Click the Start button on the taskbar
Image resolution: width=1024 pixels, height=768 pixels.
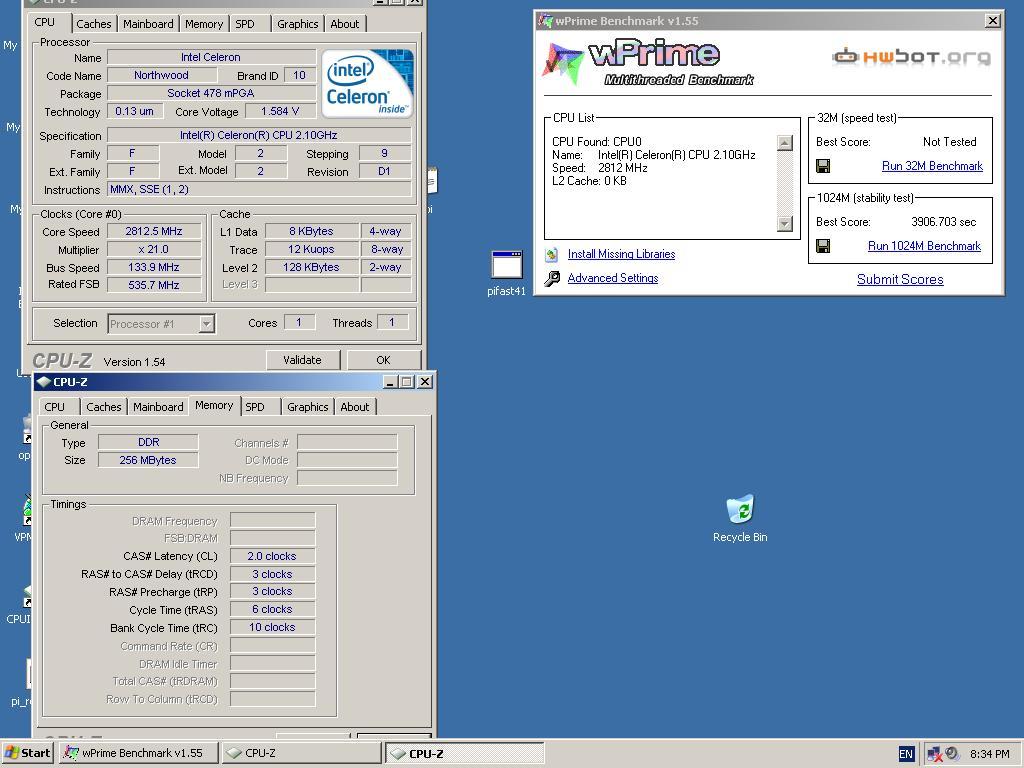(27, 753)
